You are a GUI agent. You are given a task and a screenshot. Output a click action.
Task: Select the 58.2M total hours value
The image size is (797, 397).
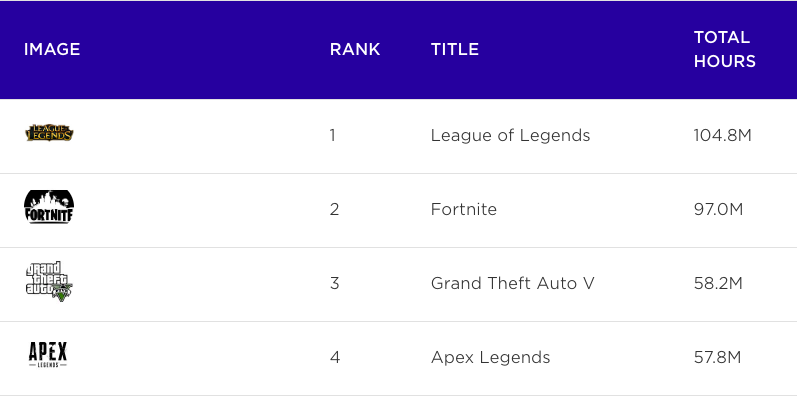click(x=718, y=283)
